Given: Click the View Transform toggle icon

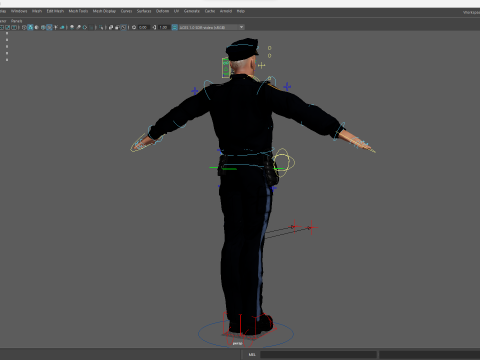Looking at the screenshot, I should pos(174,27).
